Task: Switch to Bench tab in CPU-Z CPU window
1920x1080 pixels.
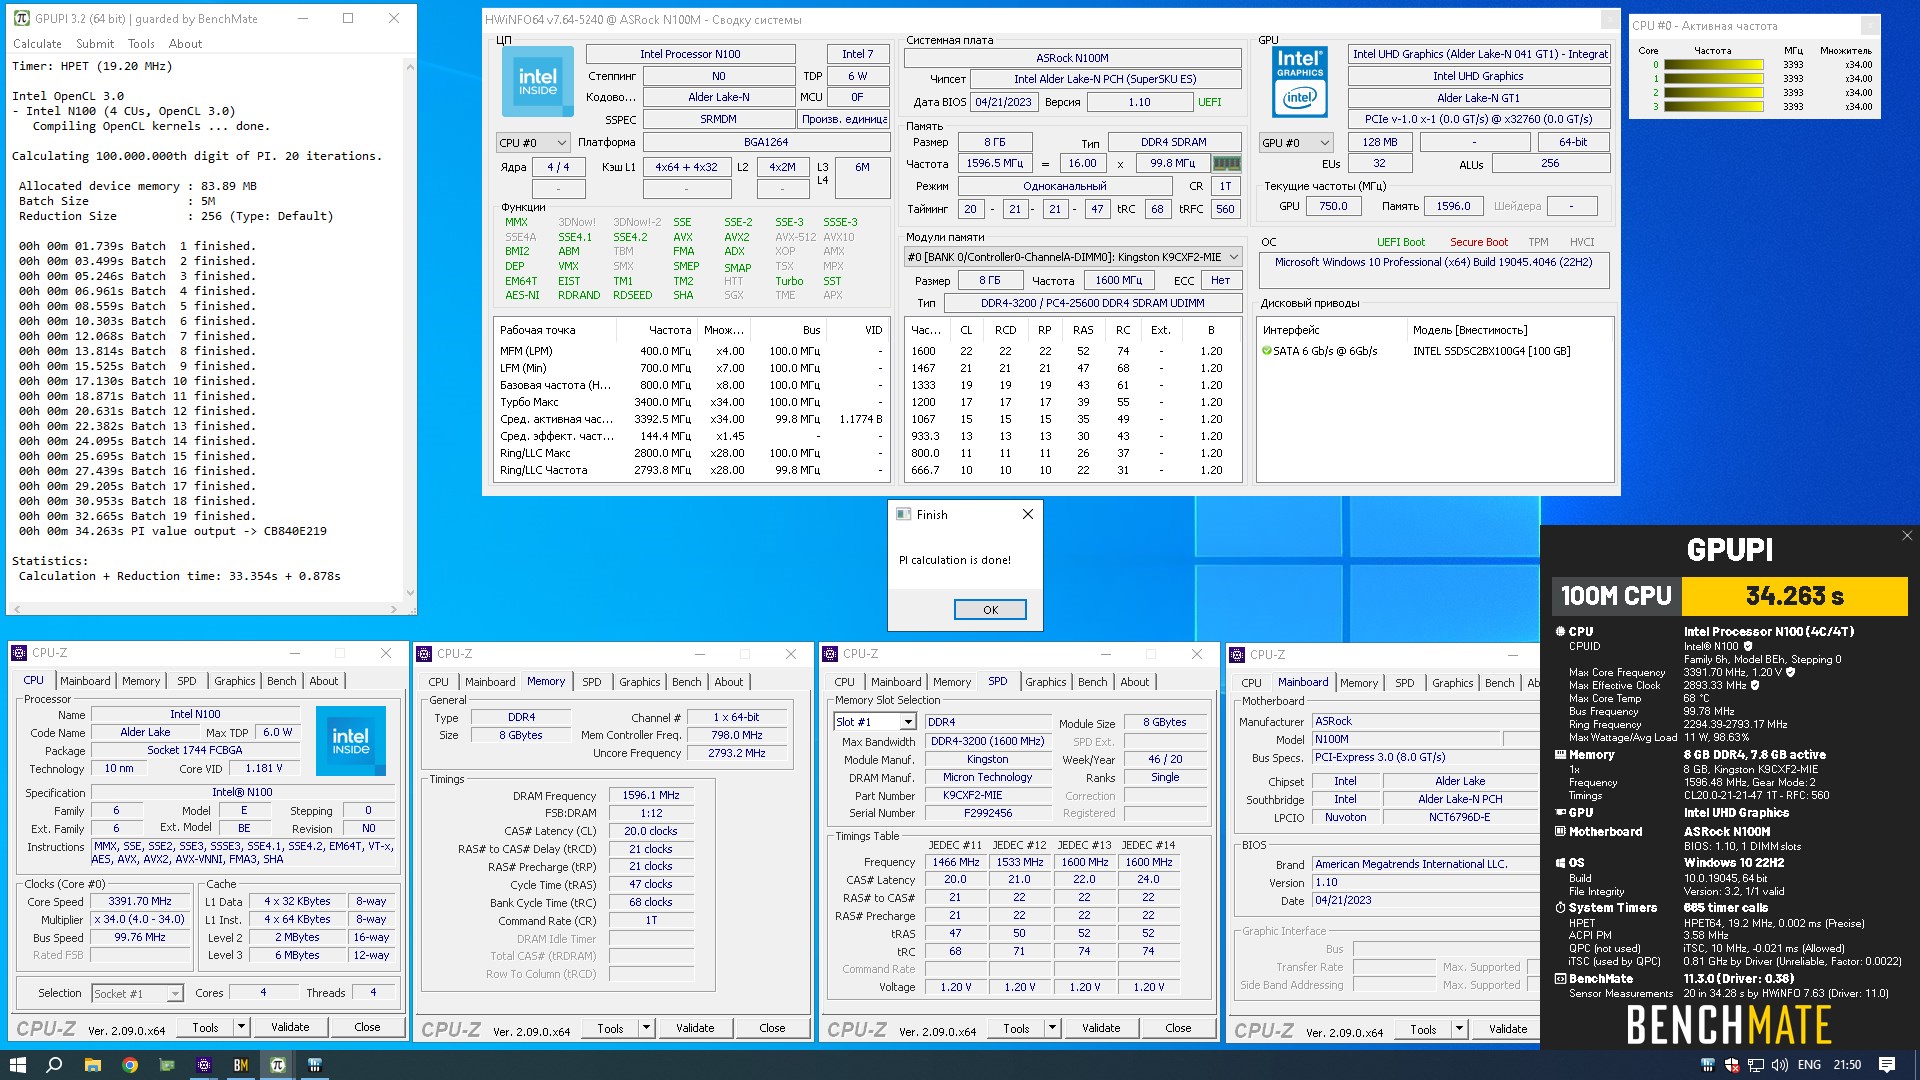Action: (281, 681)
